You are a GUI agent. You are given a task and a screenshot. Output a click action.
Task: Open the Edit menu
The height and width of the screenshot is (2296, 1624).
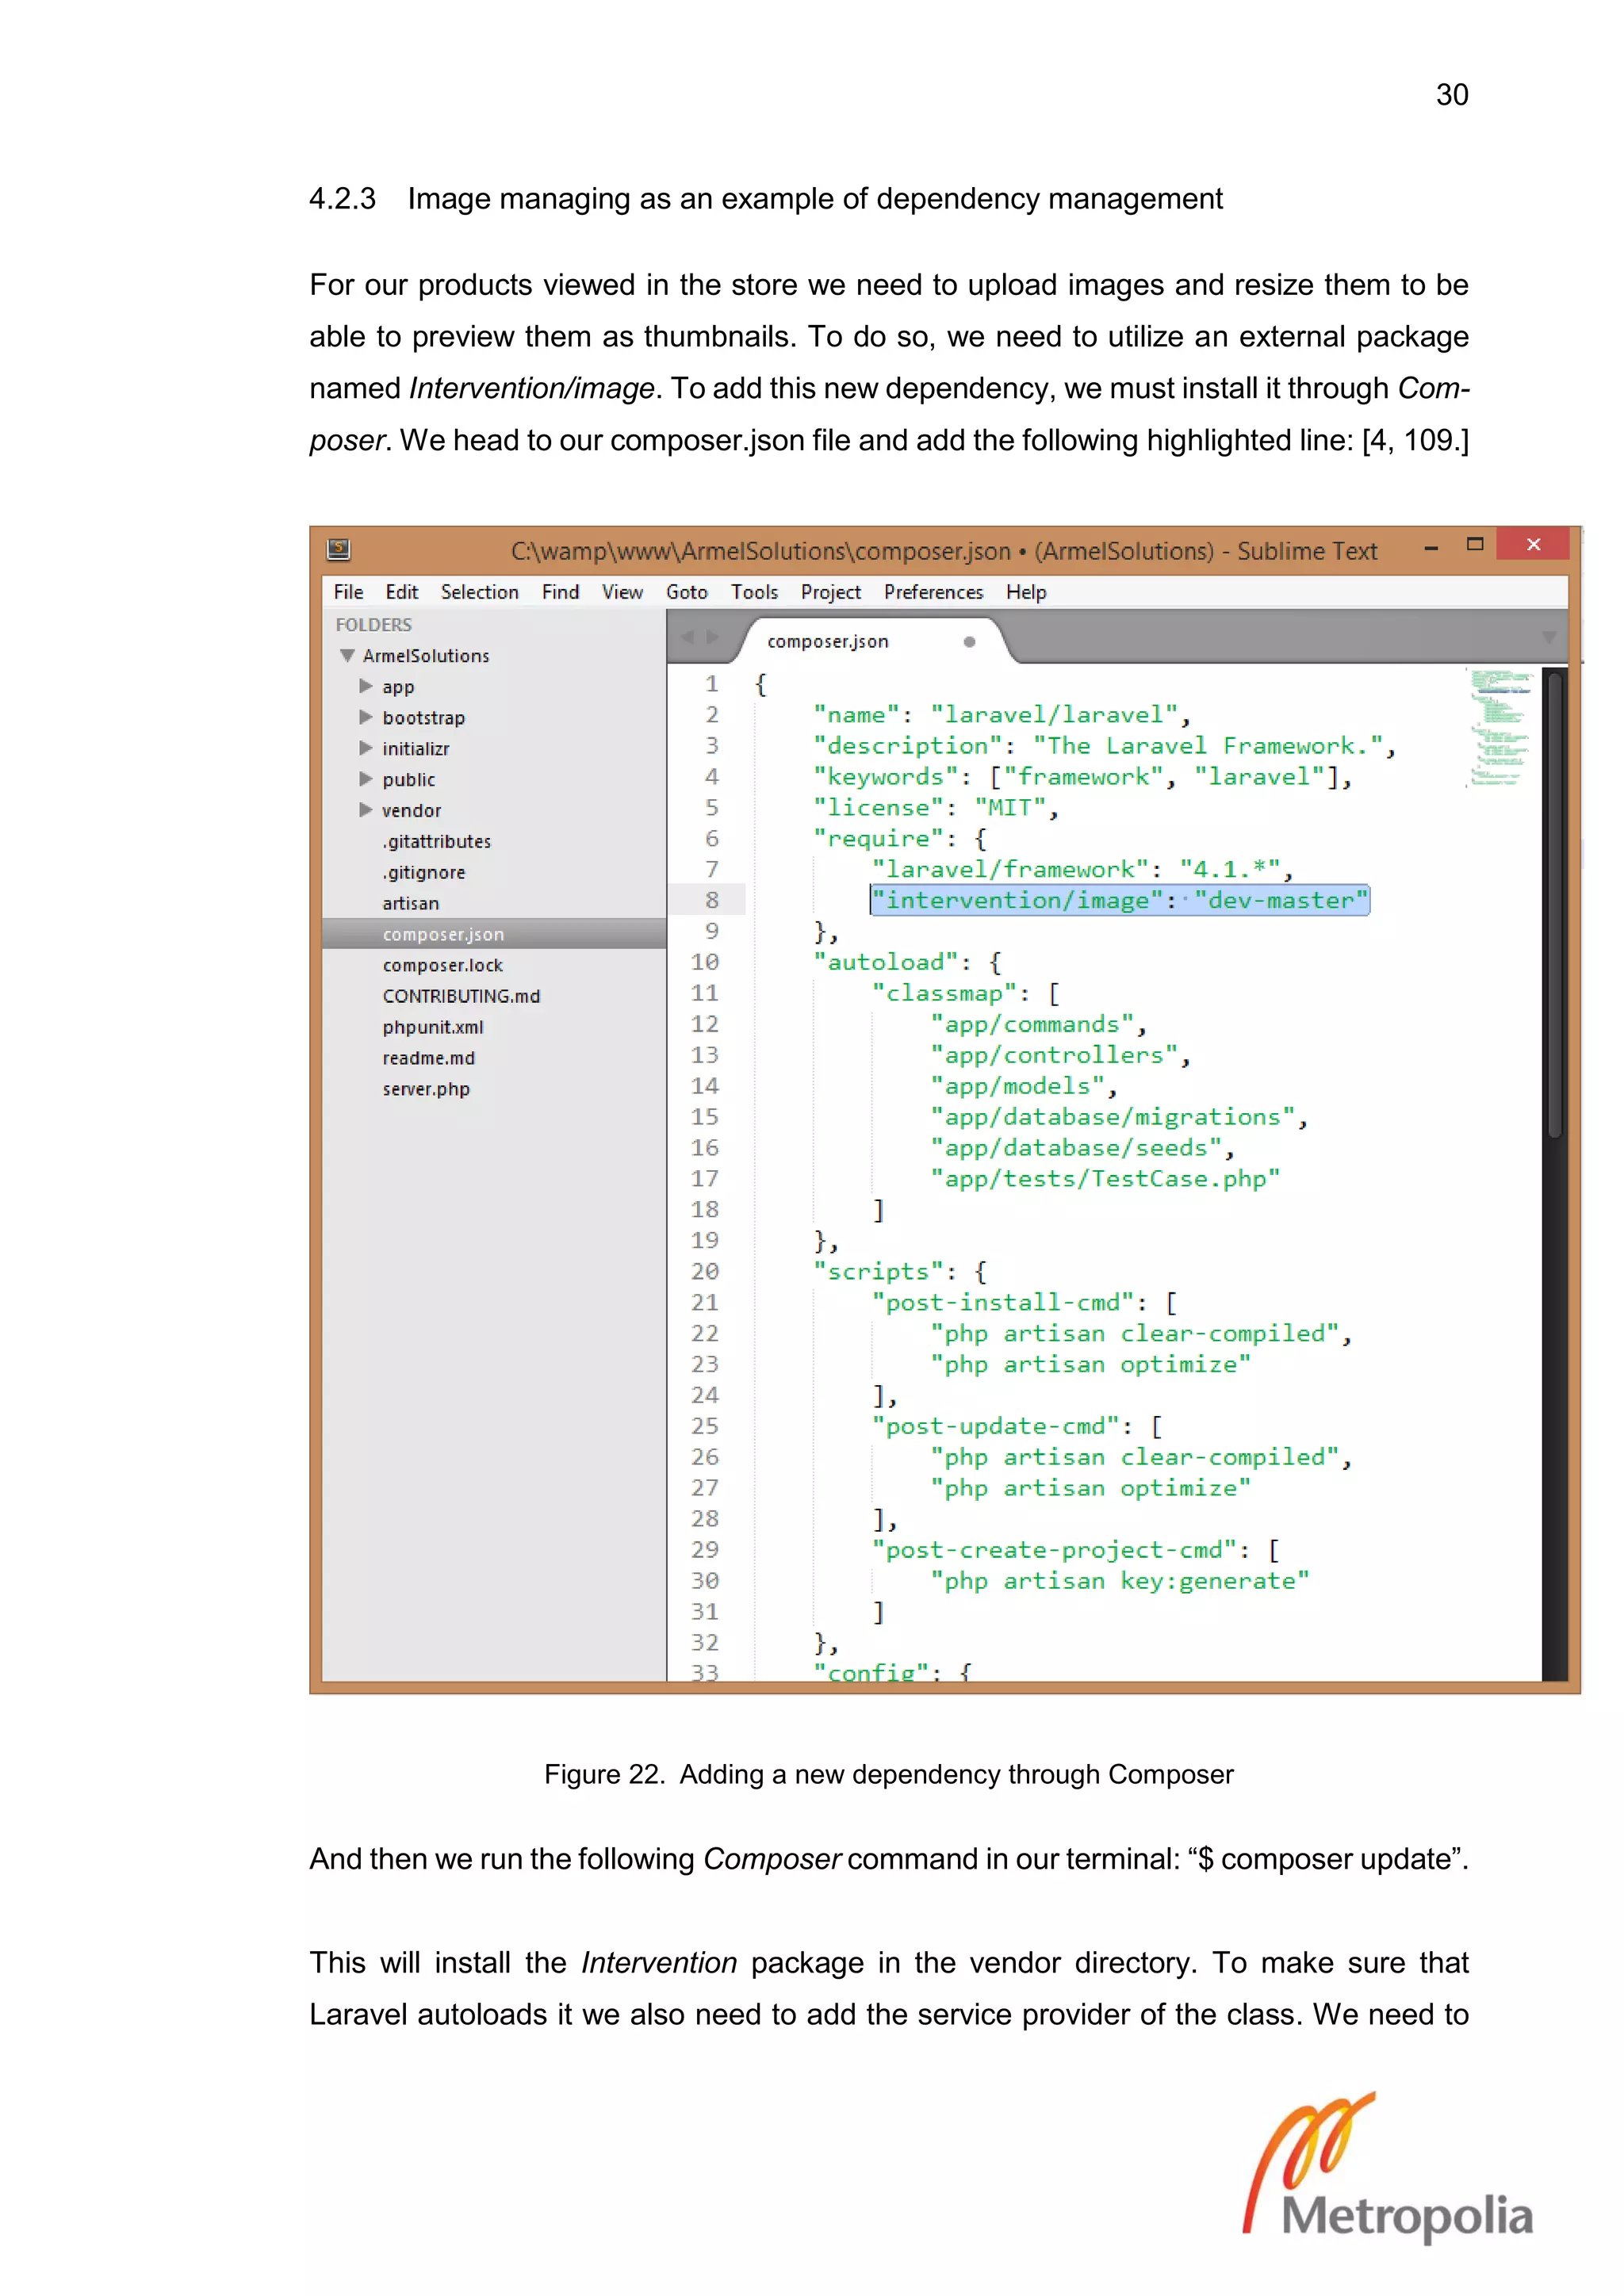click(x=402, y=592)
